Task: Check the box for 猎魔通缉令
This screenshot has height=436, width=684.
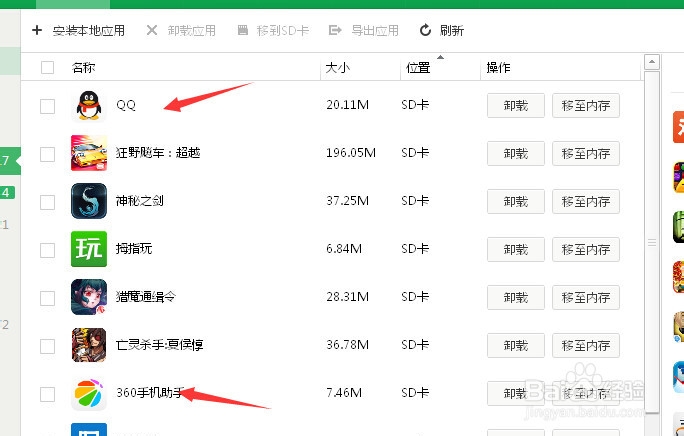Action: pos(48,298)
